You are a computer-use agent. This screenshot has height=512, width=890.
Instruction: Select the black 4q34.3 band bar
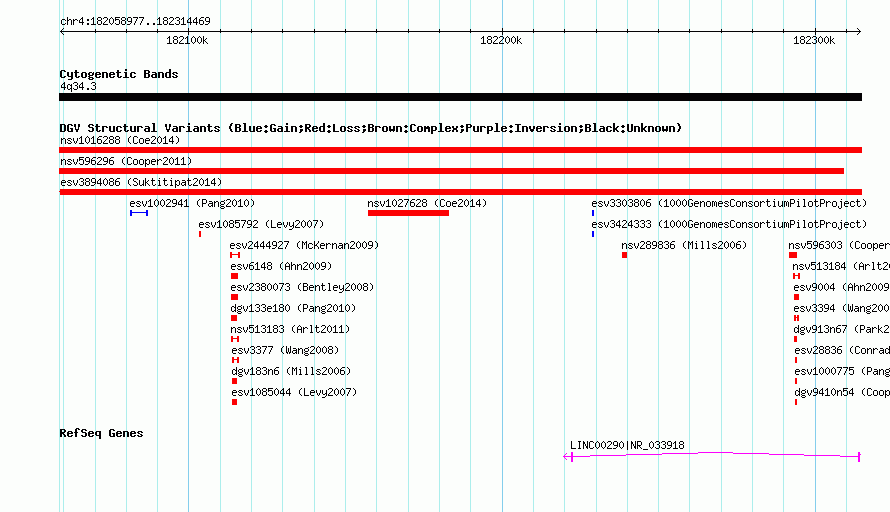[460, 97]
